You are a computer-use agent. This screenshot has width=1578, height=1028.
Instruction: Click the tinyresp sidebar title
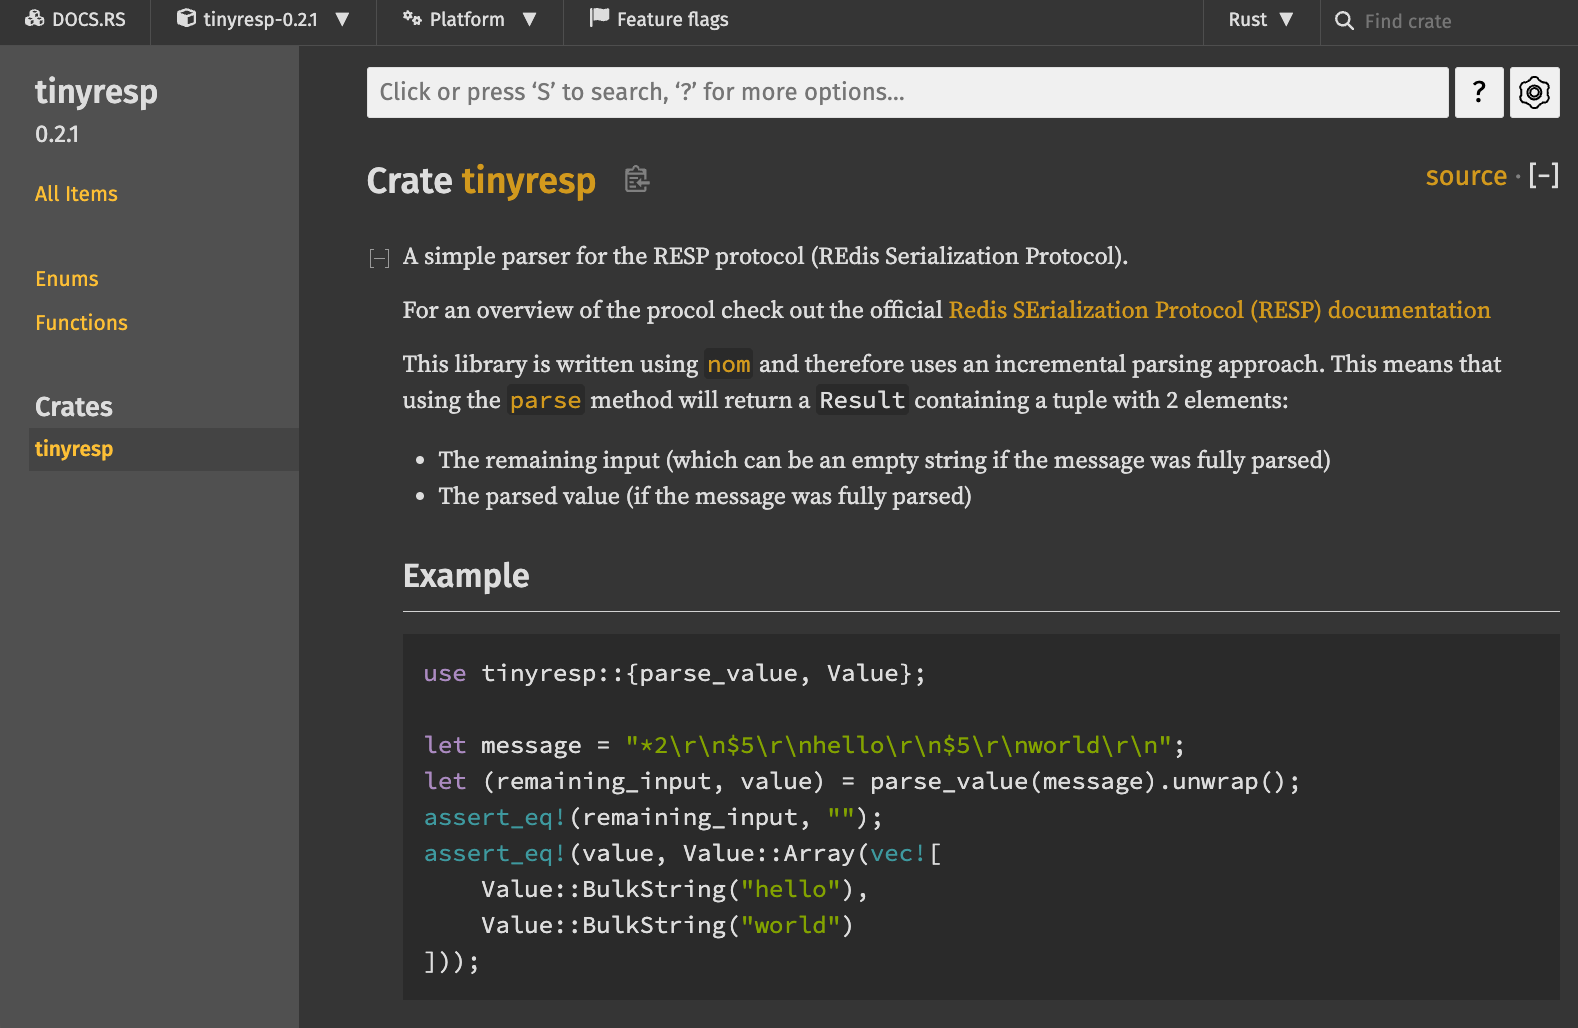click(96, 91)
